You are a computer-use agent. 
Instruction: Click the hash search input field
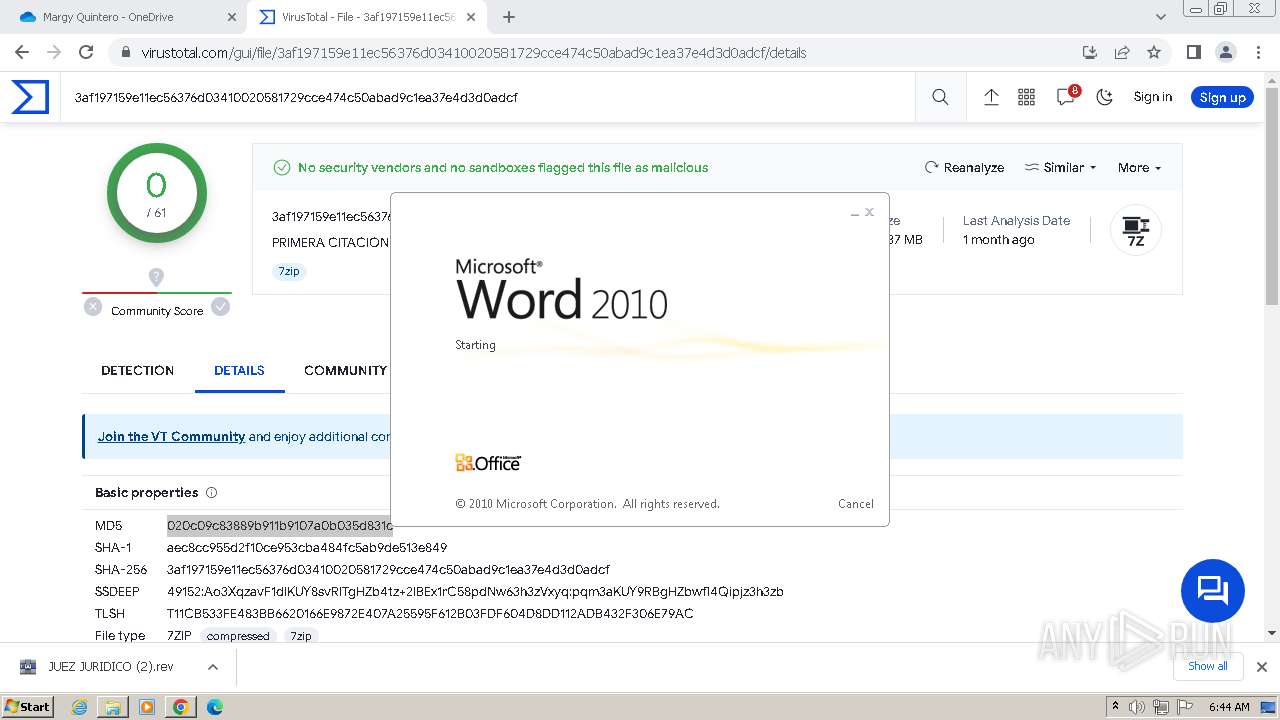(x=490, y=97)
